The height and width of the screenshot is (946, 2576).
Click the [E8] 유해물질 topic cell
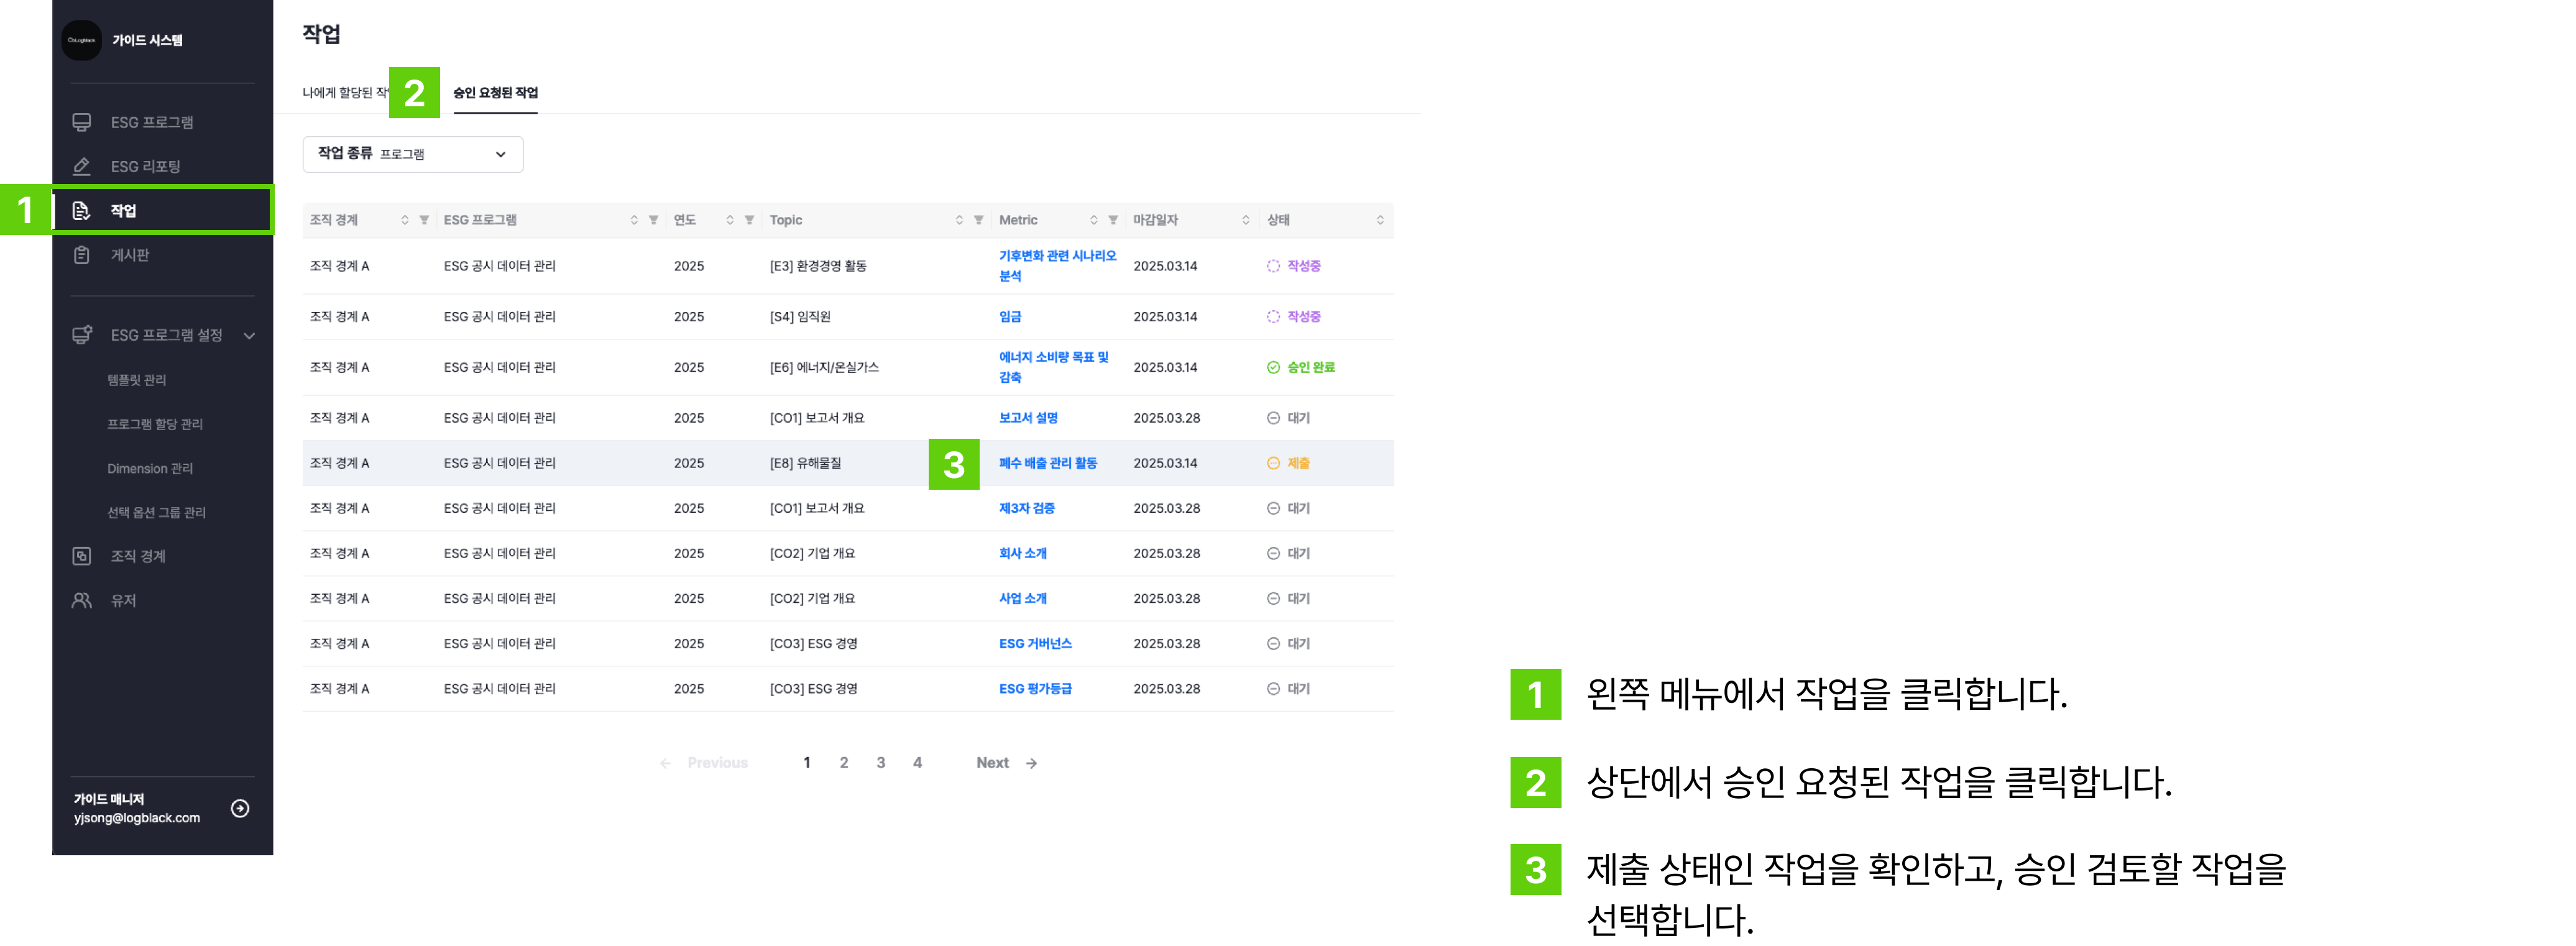click(x=805, y=463)
